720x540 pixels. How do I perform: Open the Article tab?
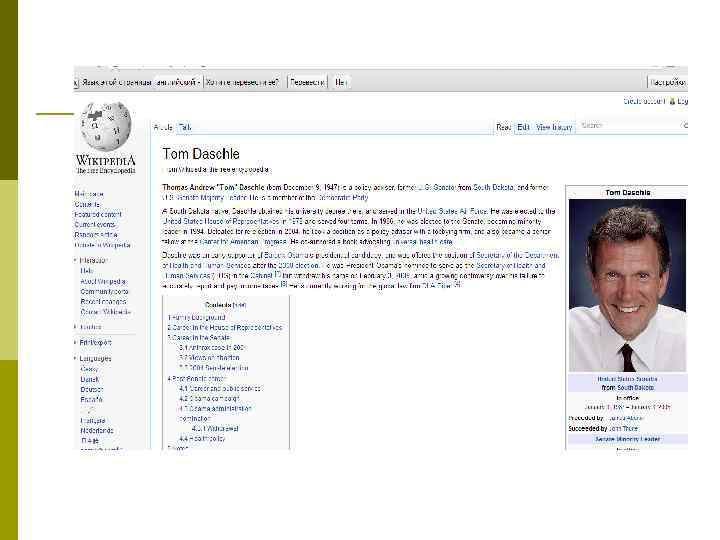tap(163, 127)
